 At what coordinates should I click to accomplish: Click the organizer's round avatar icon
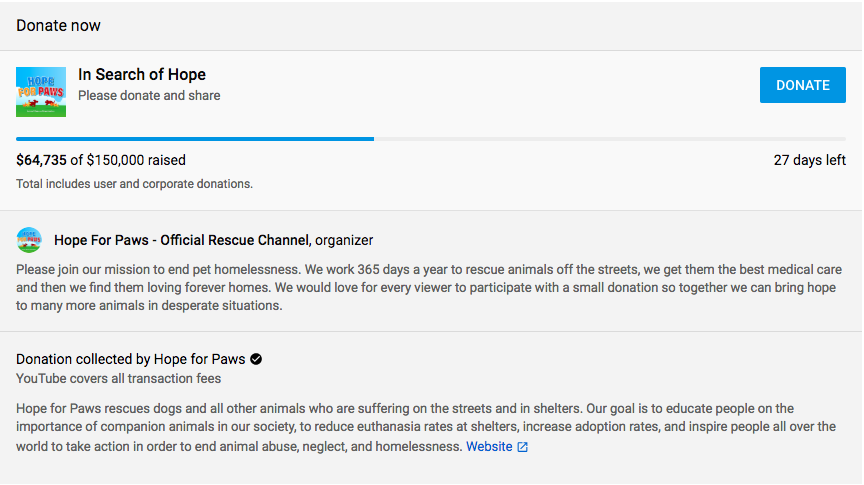tap(29, 240)
